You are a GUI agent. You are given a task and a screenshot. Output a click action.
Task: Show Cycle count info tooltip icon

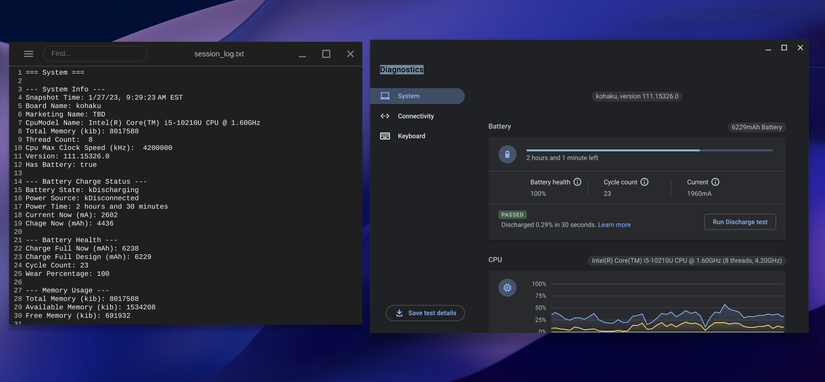coord(645,182)
